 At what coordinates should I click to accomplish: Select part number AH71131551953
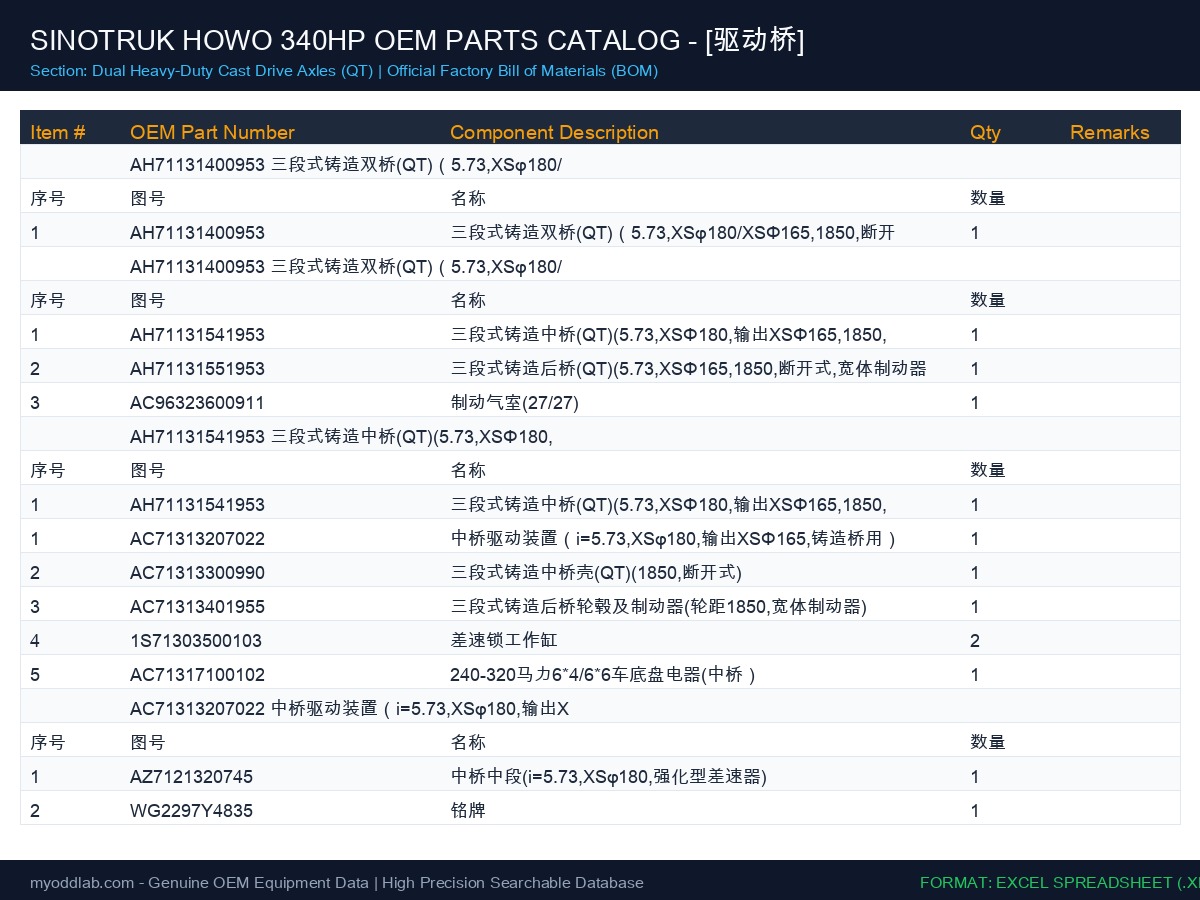pos(197,369)
